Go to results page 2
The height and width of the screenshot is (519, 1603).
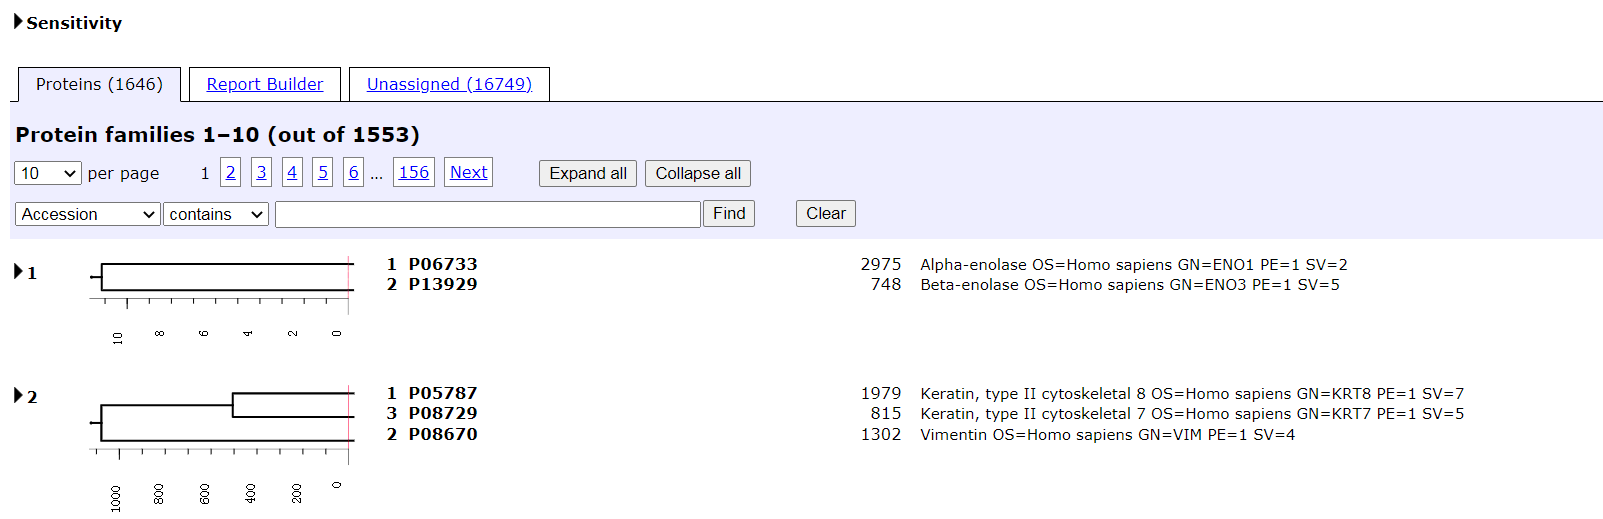[x=231, y=172]
